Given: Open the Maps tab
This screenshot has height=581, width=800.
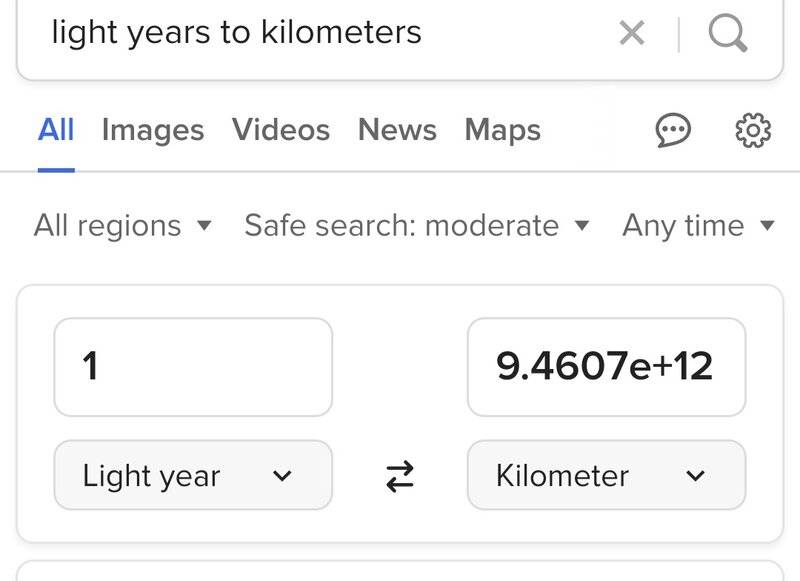Looking at the screenshot, I should [502, 130].
